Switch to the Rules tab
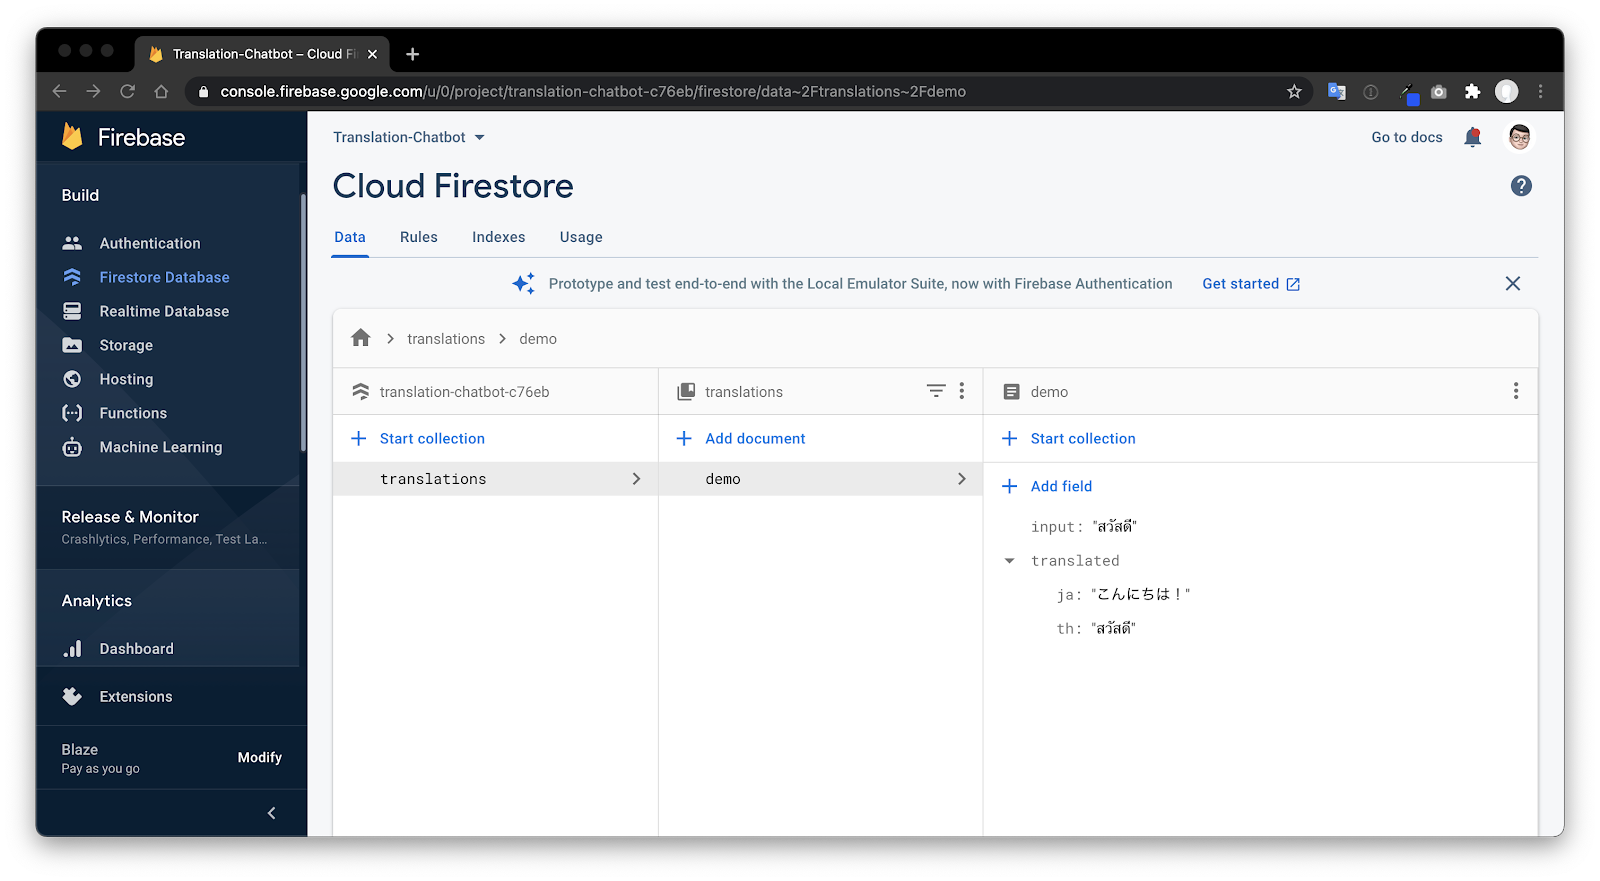This screenshot has width=1600, height=881. coord(419,237)
